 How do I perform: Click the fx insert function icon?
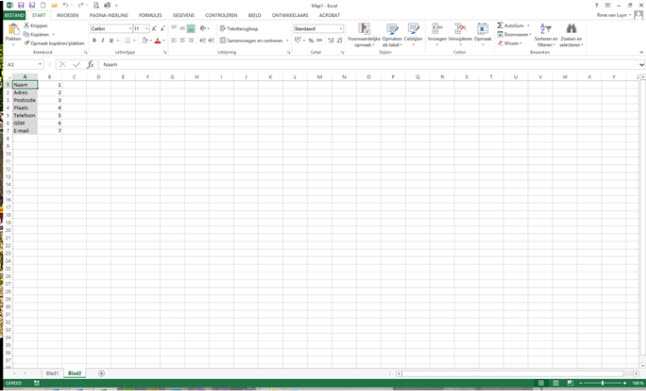[x=90, y=65]
